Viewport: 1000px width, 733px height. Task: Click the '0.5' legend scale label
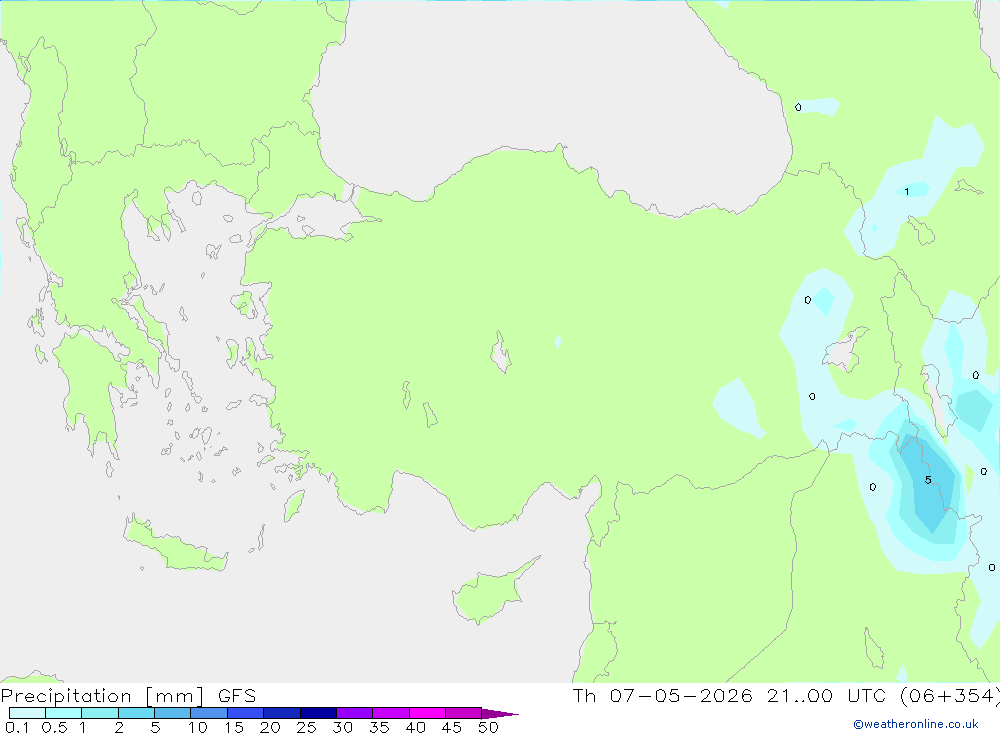point(54,727)
